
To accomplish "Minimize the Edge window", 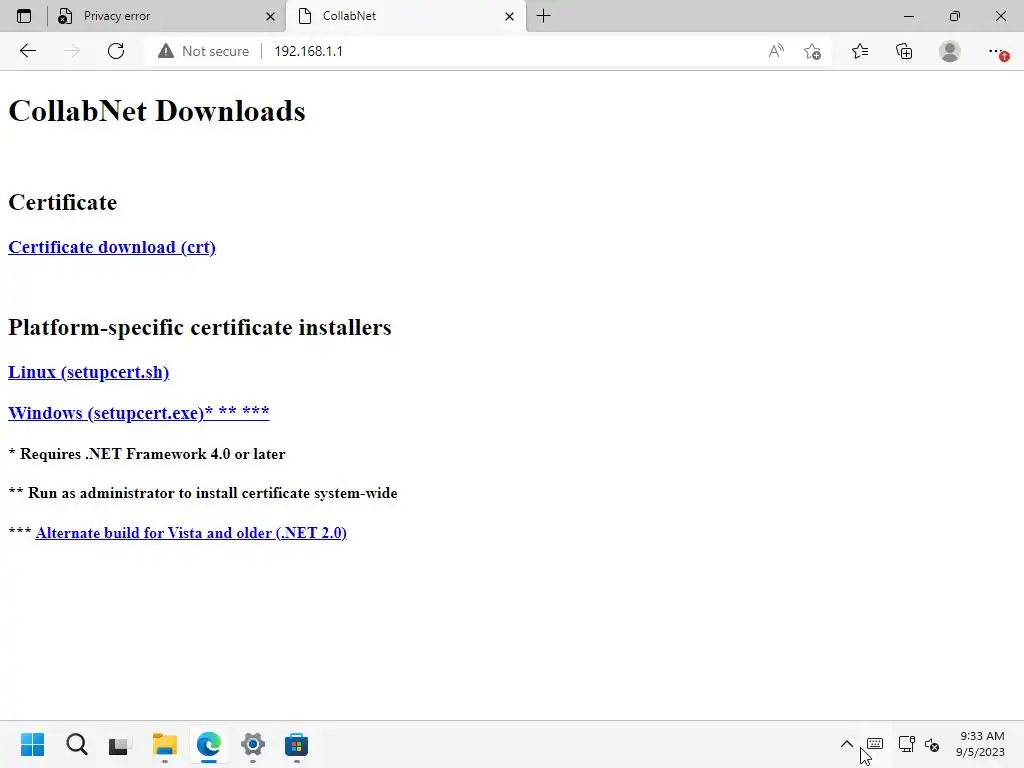I will tap(908, 16).
